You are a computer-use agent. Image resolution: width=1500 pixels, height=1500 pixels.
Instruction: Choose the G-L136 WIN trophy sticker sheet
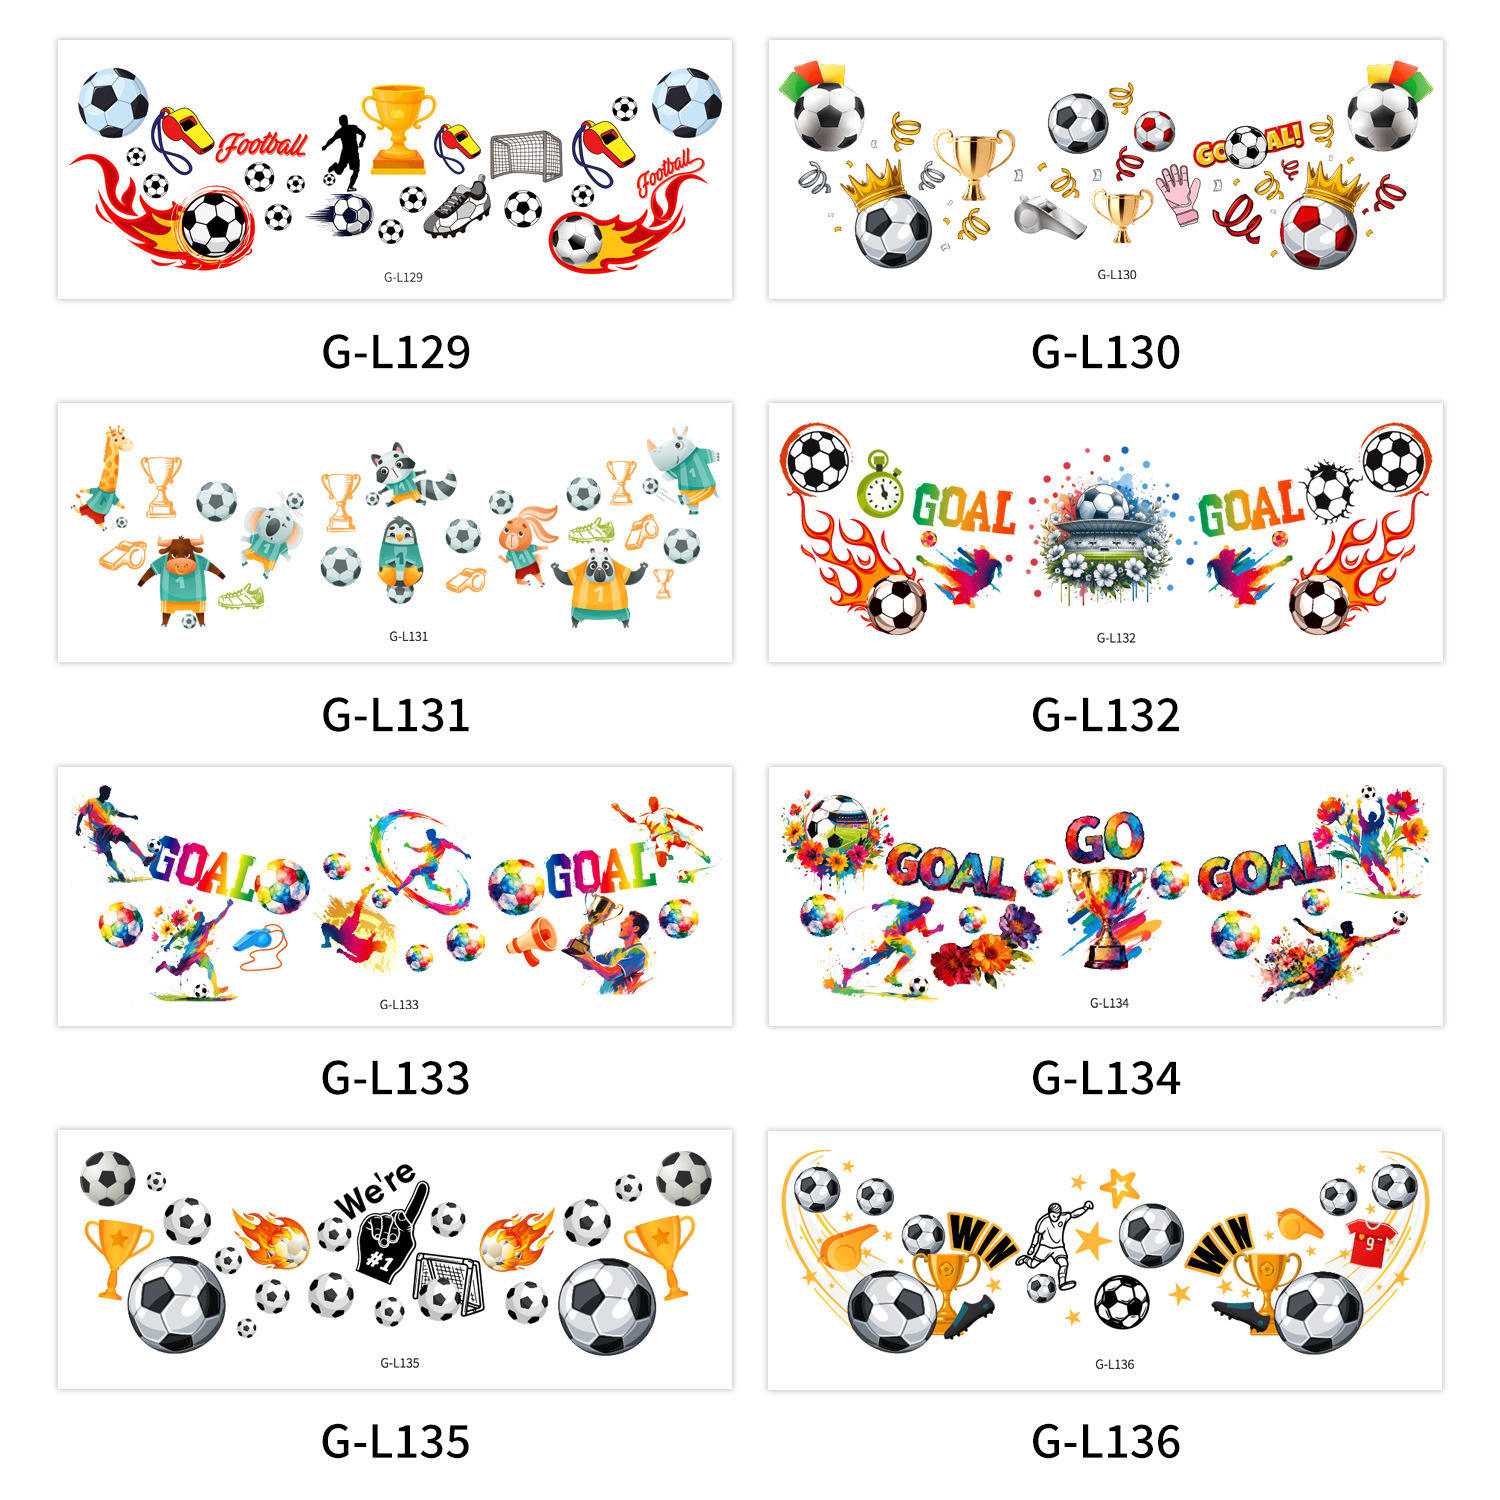[x=1105, y=1259]
